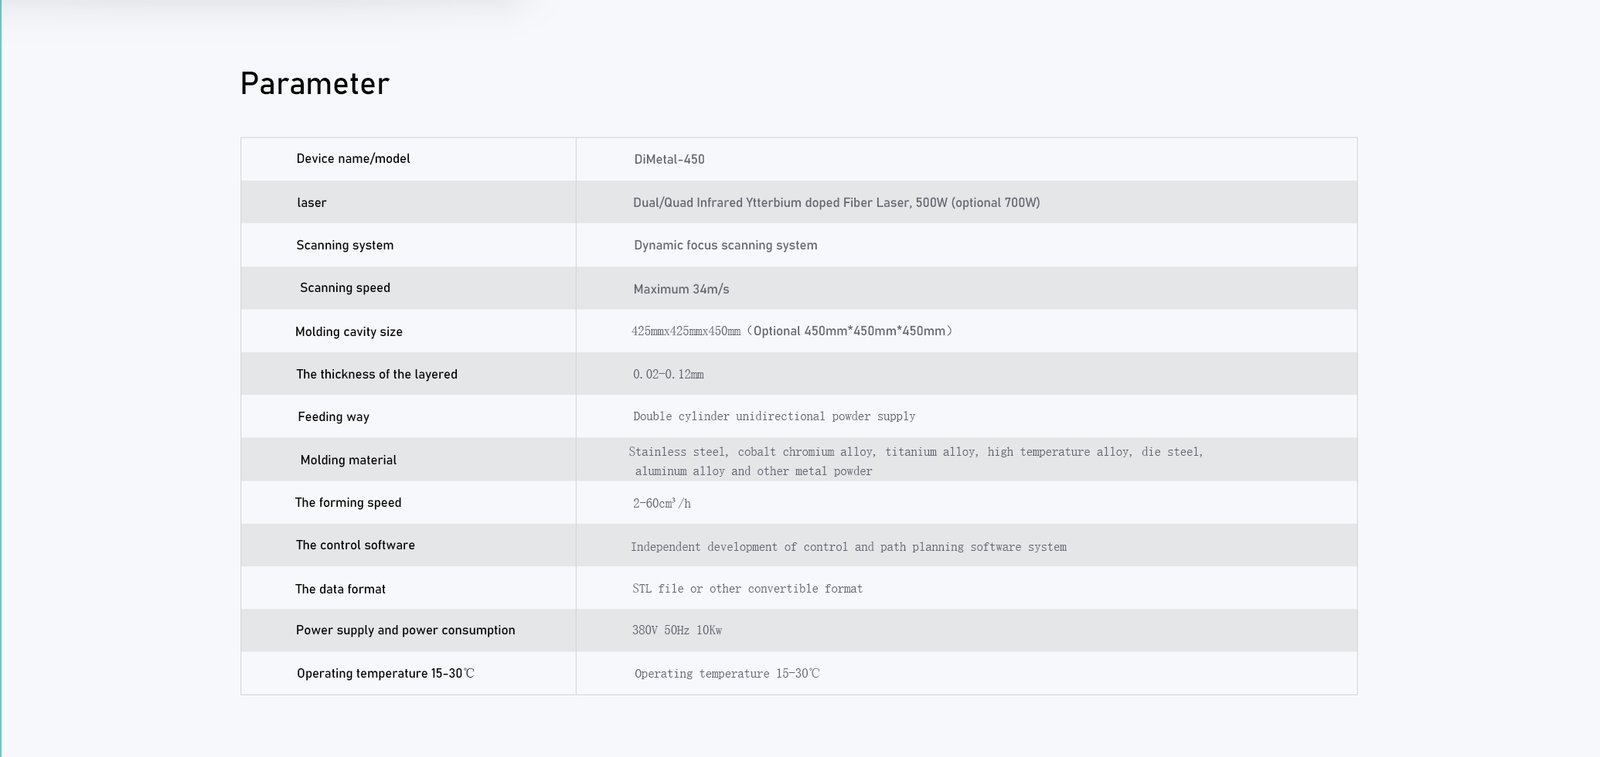Click the Parameter section heading
The image size is (1600, 757).
(315, 84)
